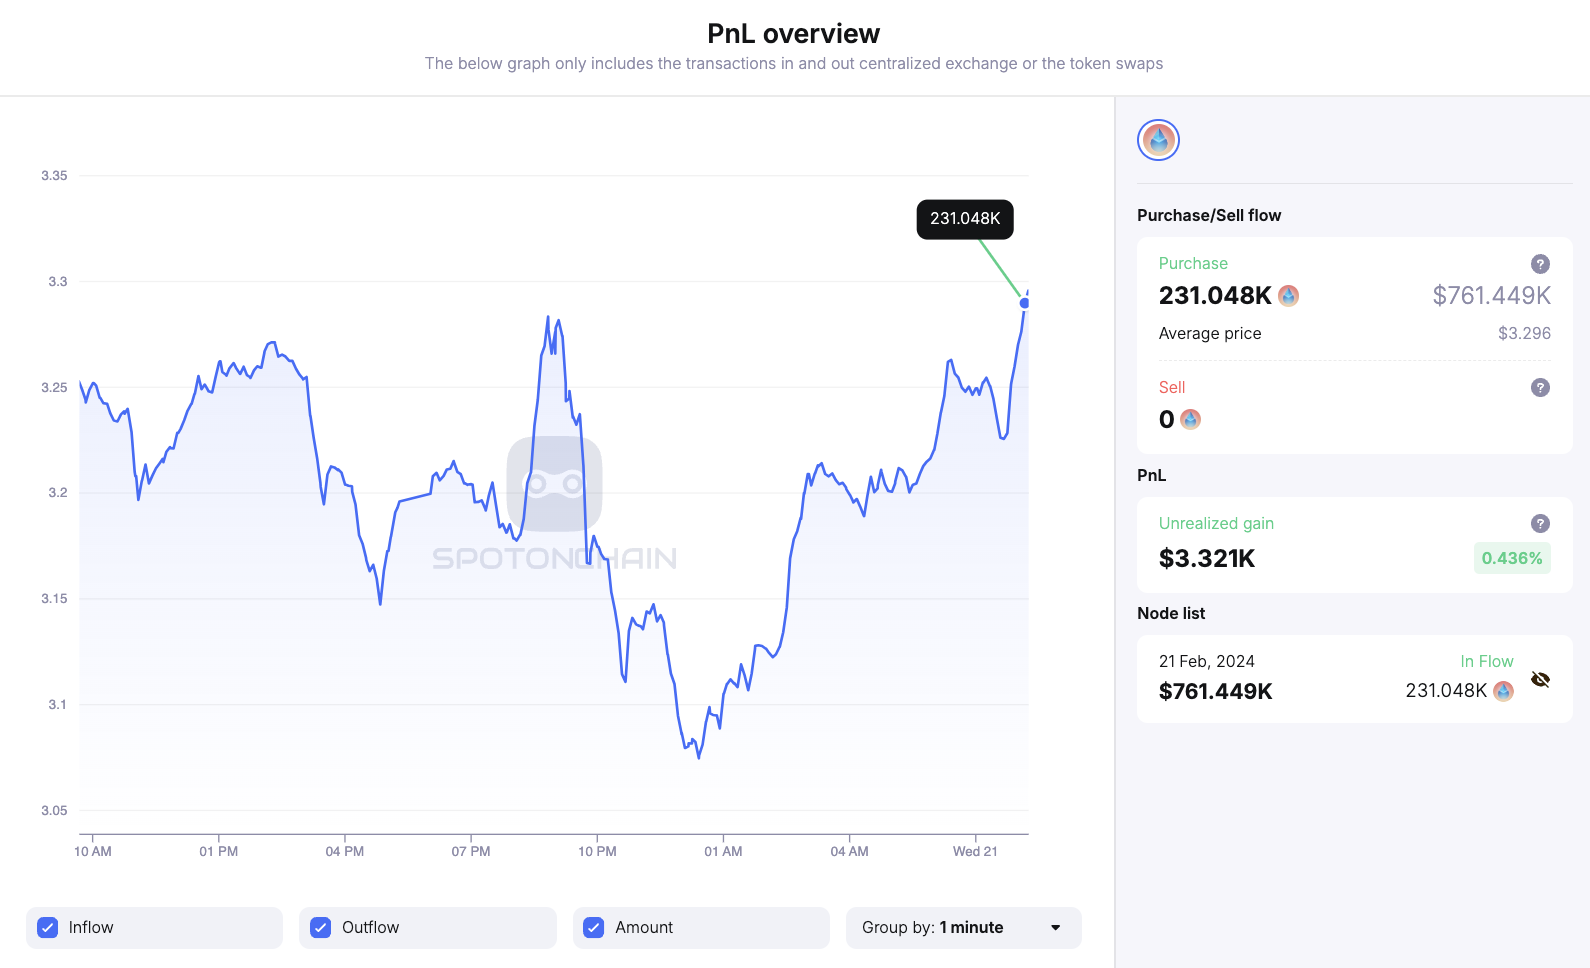Click help icon next to Purchase
The image size is (1590, 968).
click(x=1540, y=264)
